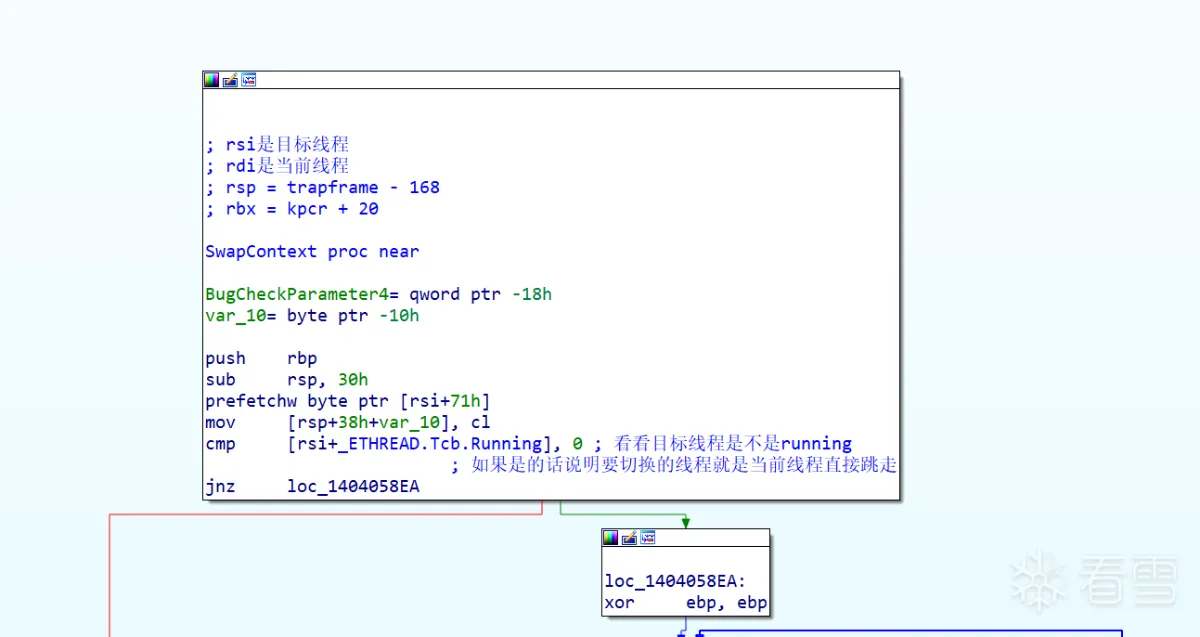The image size is (1200, 637).
Task: Select 'mov [rsp+38h+var_10], cl' instruction
Action: click(348, 422)
